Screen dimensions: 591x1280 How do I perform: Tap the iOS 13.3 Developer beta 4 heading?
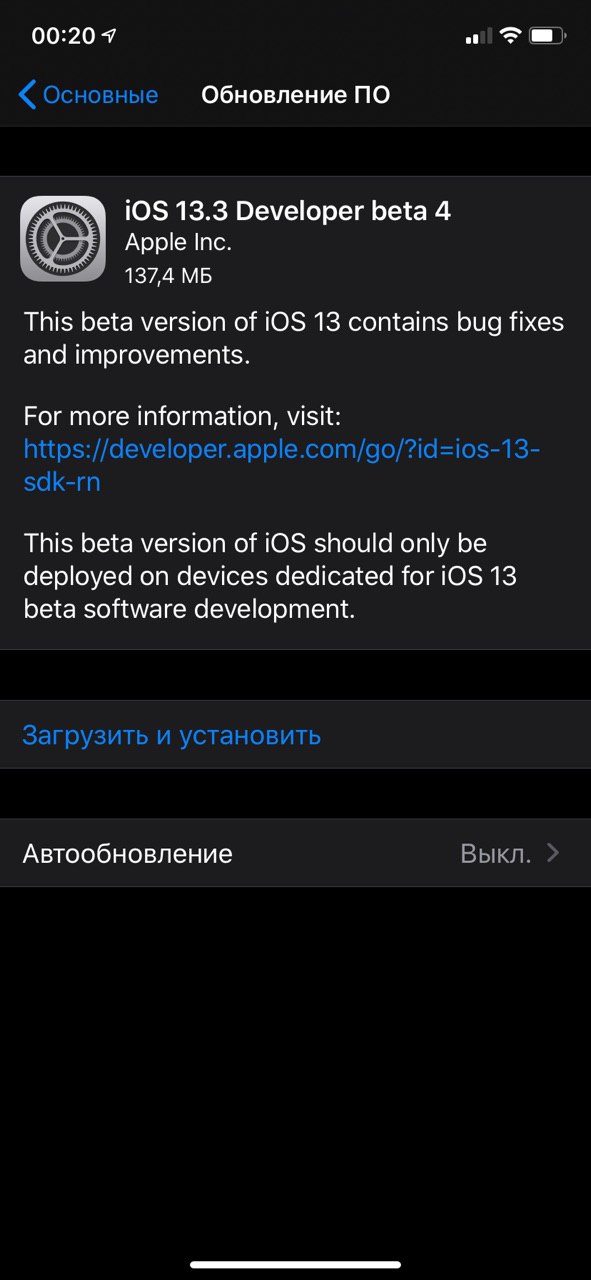tap(287, 211)
